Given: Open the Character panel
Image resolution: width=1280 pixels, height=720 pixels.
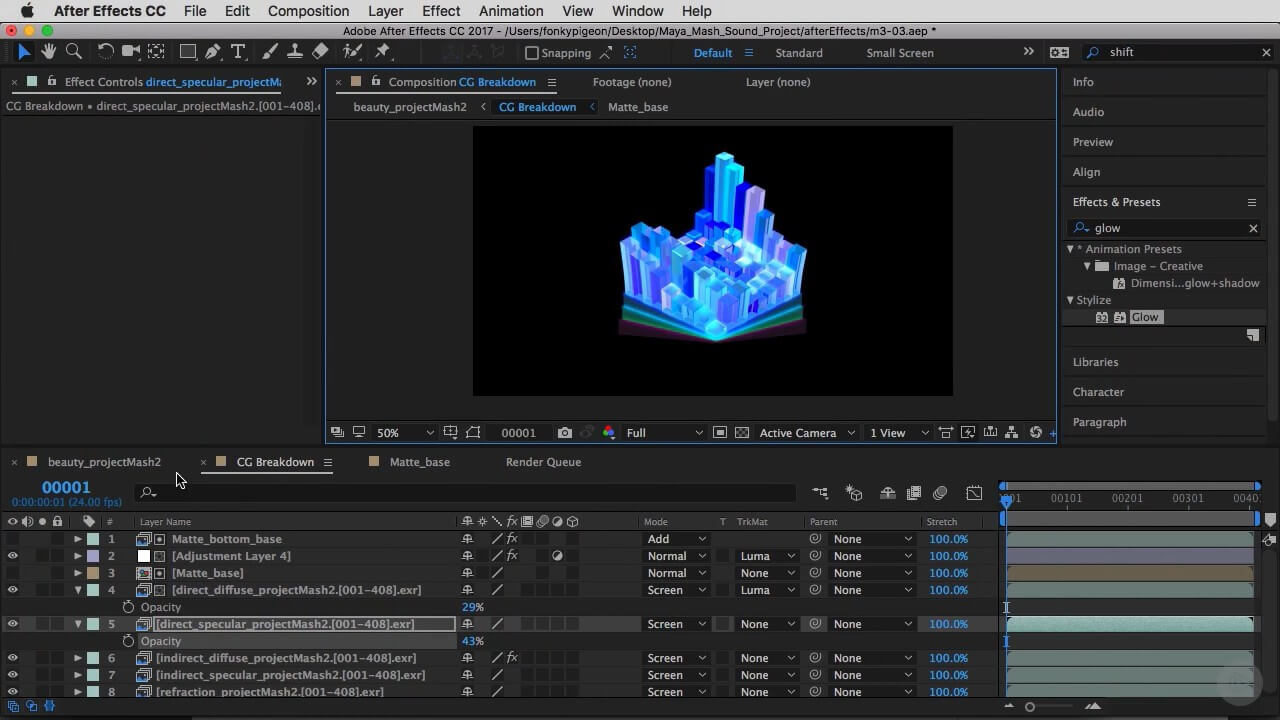Looking at the screenshot, I should click(x=1098, y=392).
